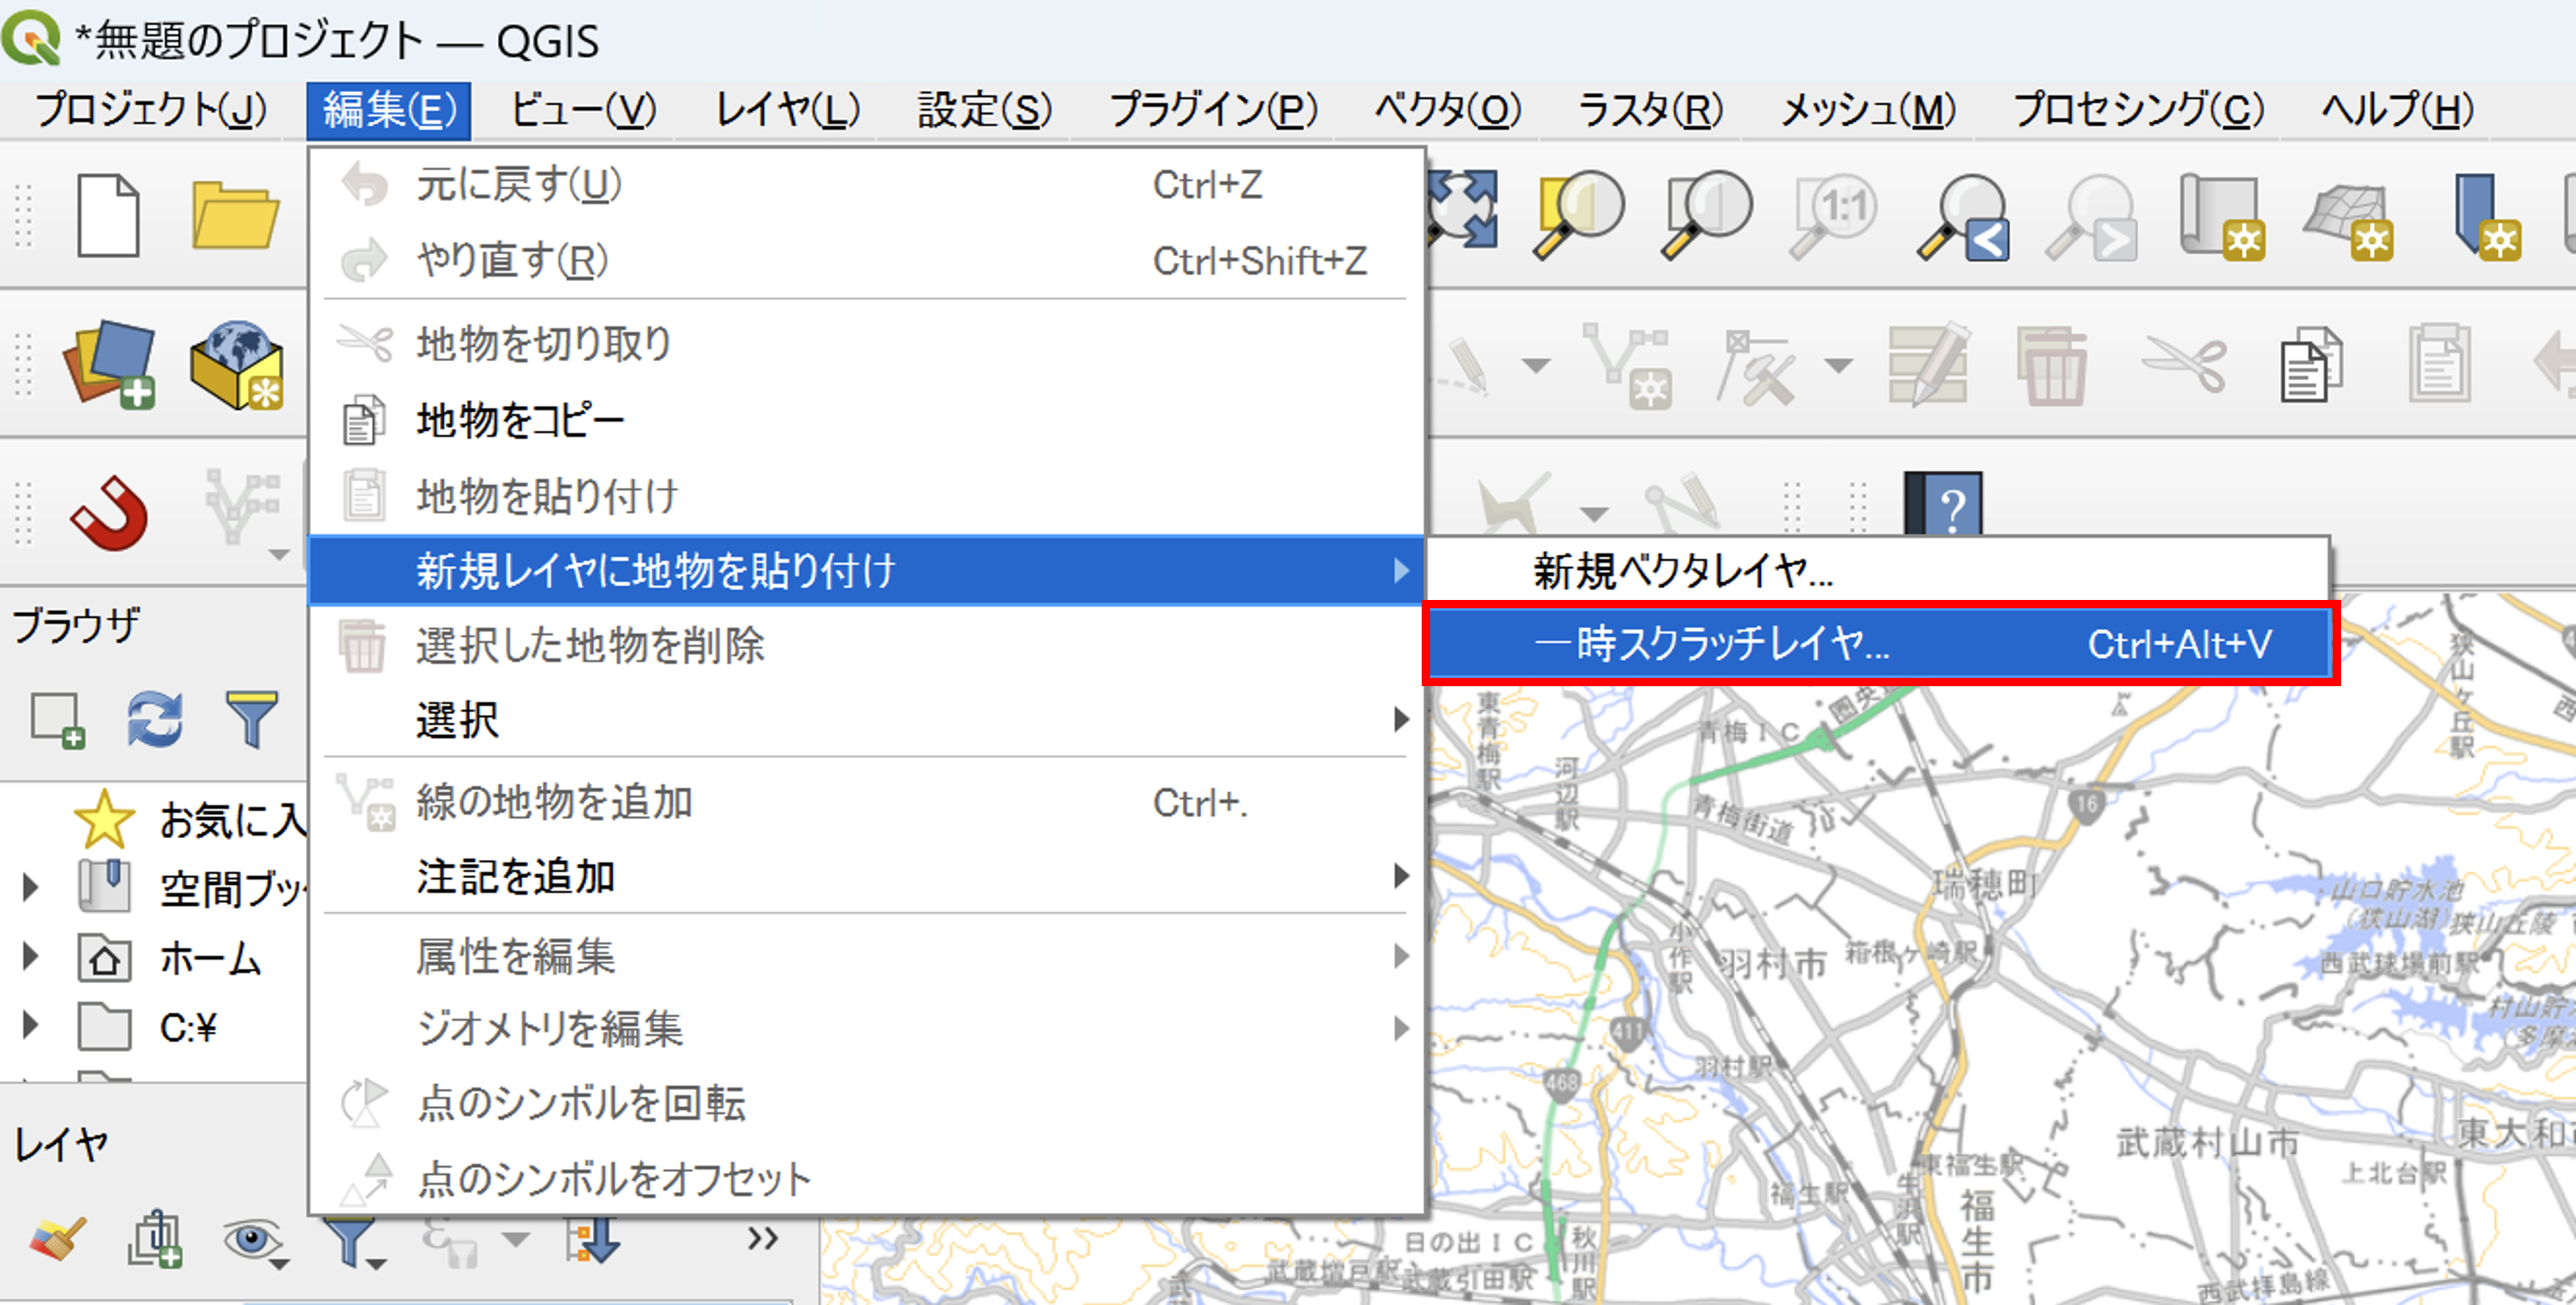Open the Data Source Manager icon

tap(108, 364)
